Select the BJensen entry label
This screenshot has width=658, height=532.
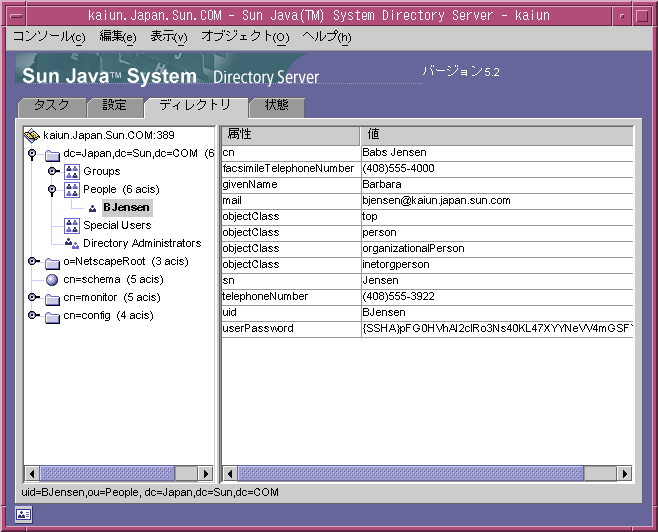click(127, 208)
